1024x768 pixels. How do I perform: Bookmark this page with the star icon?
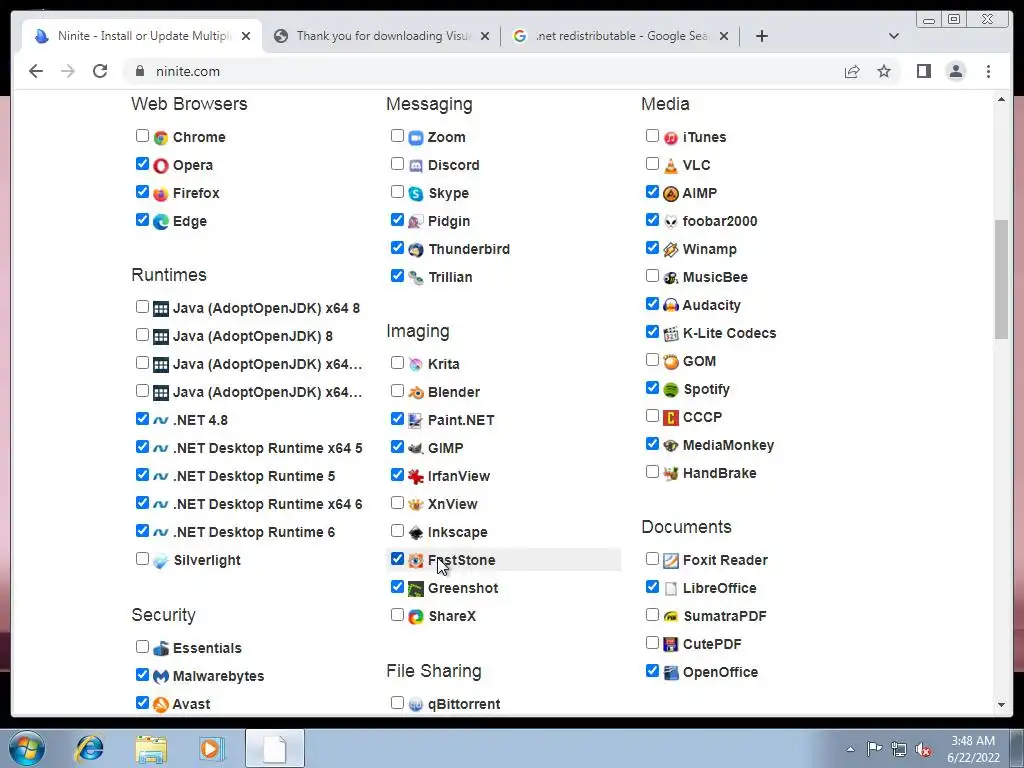click(x=884, y=71)
